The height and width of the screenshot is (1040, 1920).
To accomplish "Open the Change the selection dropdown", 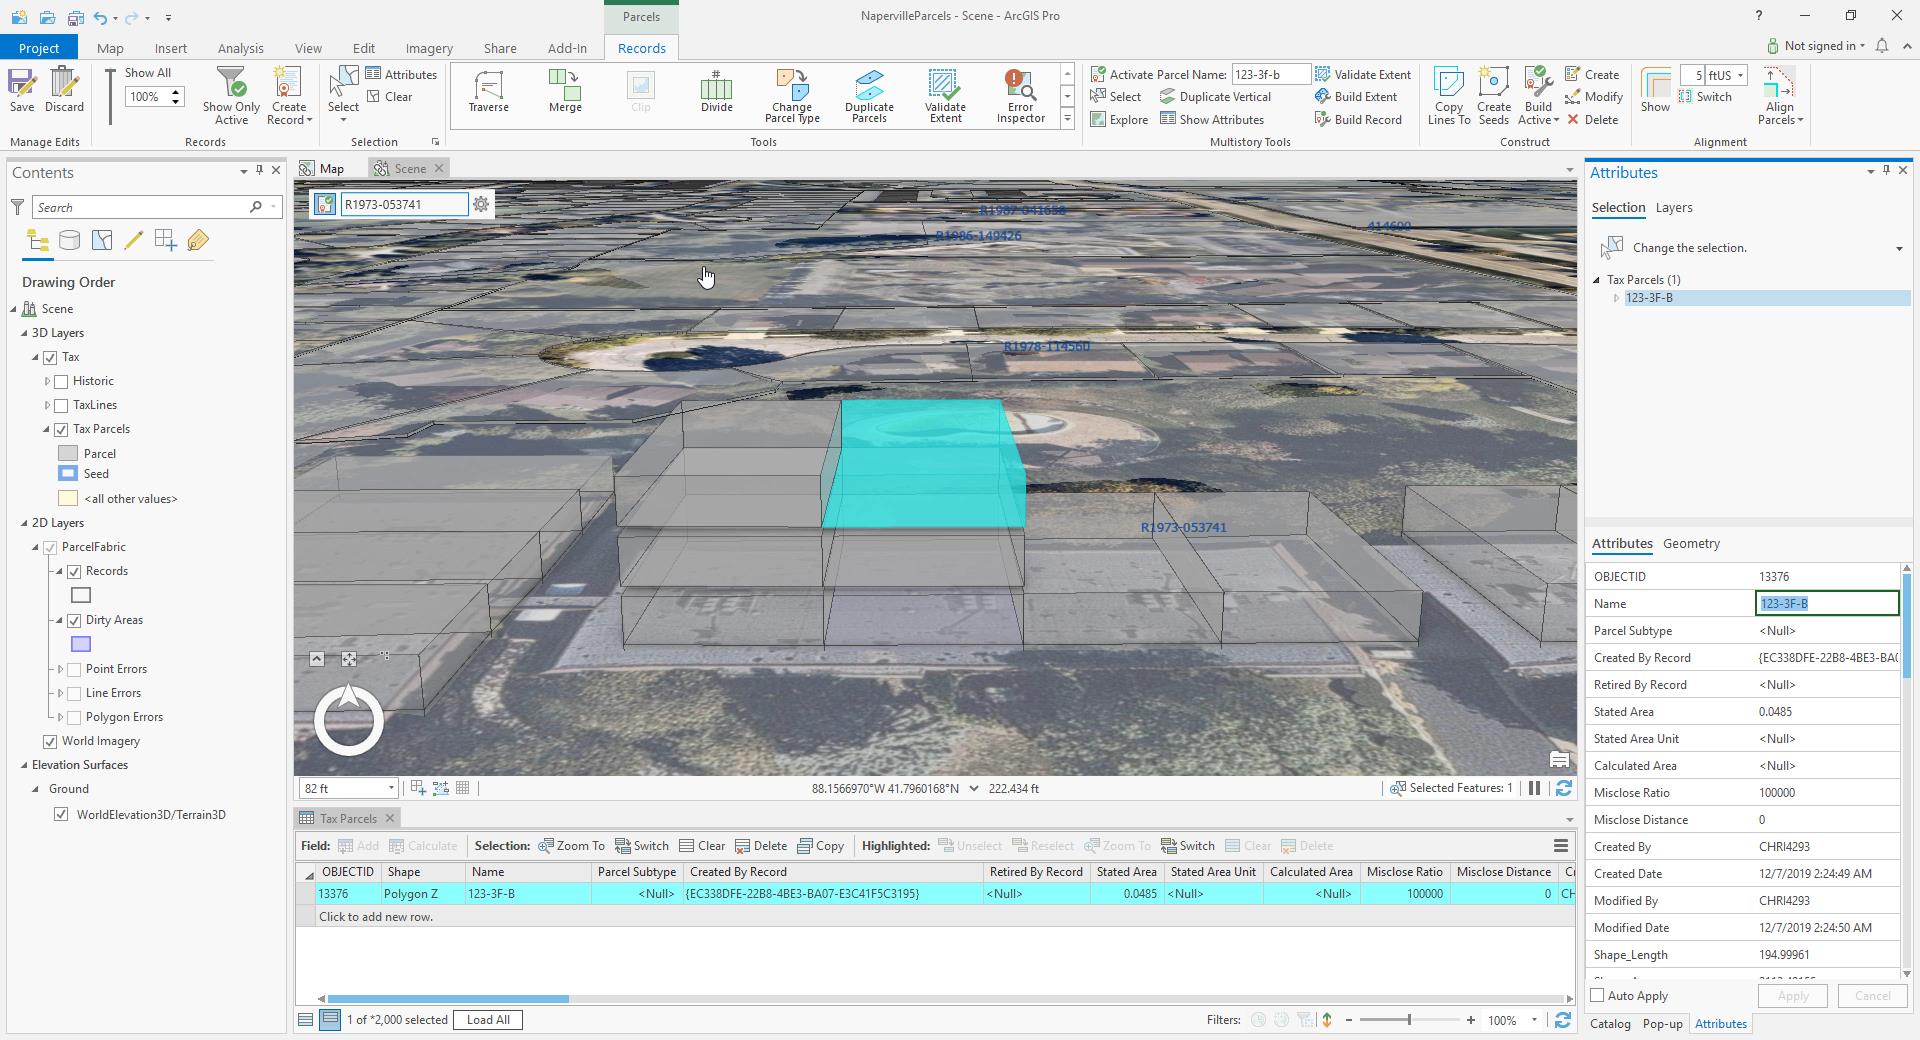I will point(1898,247).
